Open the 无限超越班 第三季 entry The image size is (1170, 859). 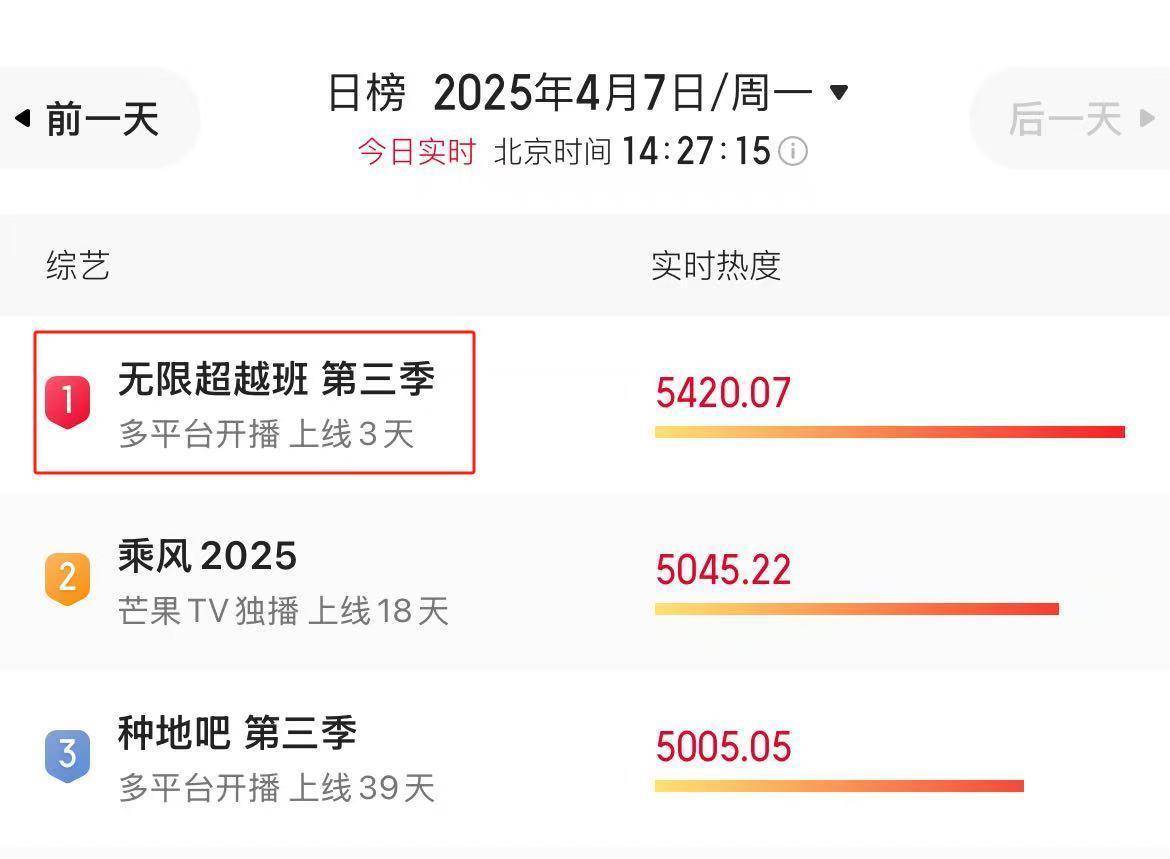point(276,380)
